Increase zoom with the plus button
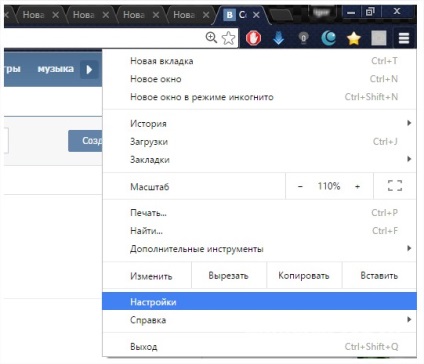The width and height of the screenshot is (424, 364). (x=357, y=186)
